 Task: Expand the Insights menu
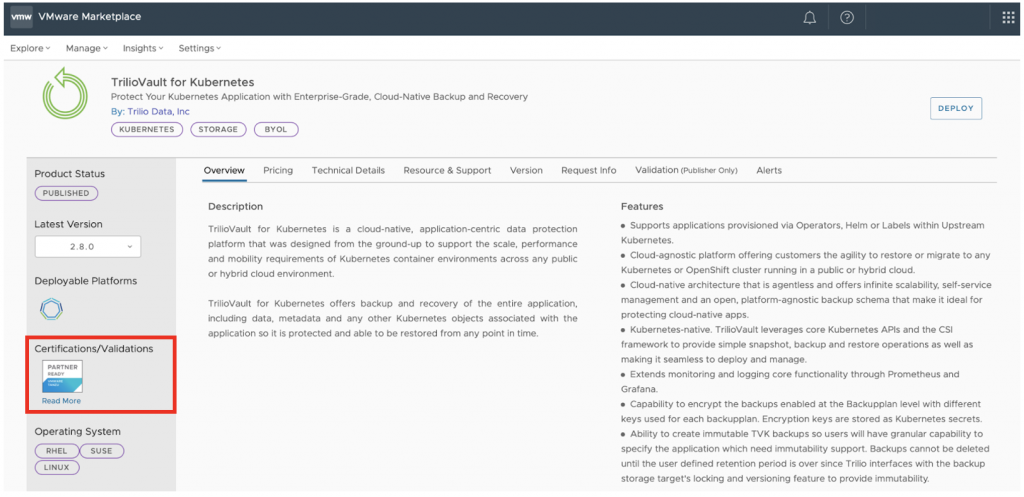[x=143, y=48]
